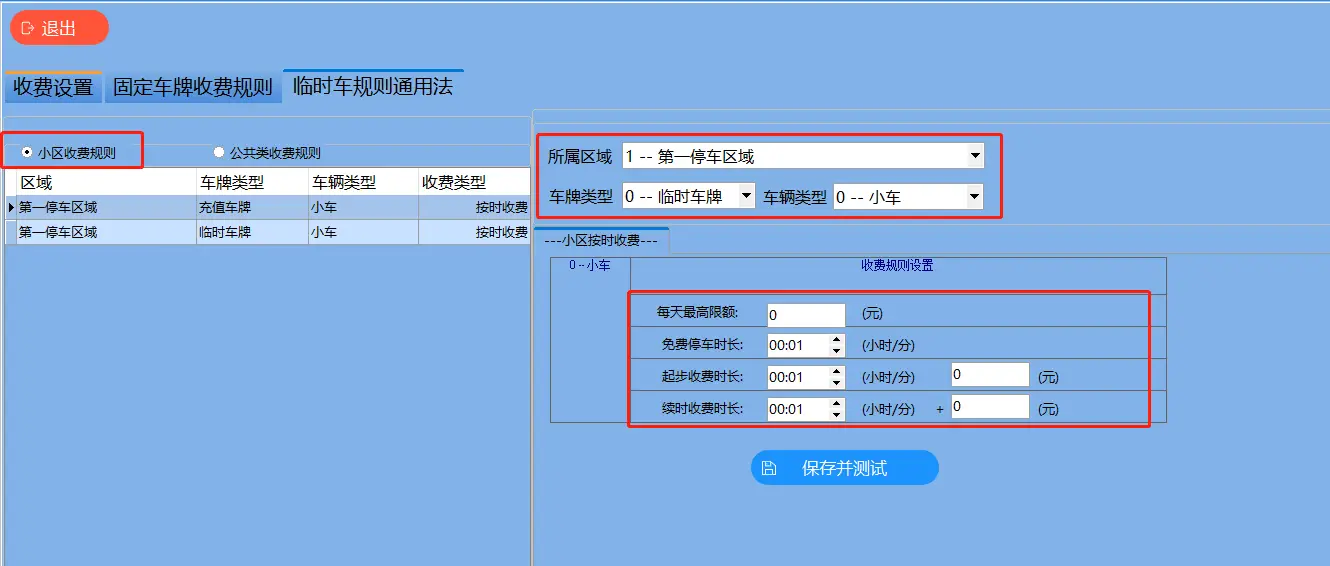Click the 起步收费时长 time field
Viewport: 1330px width, 566px height.
tap(798, 377)
